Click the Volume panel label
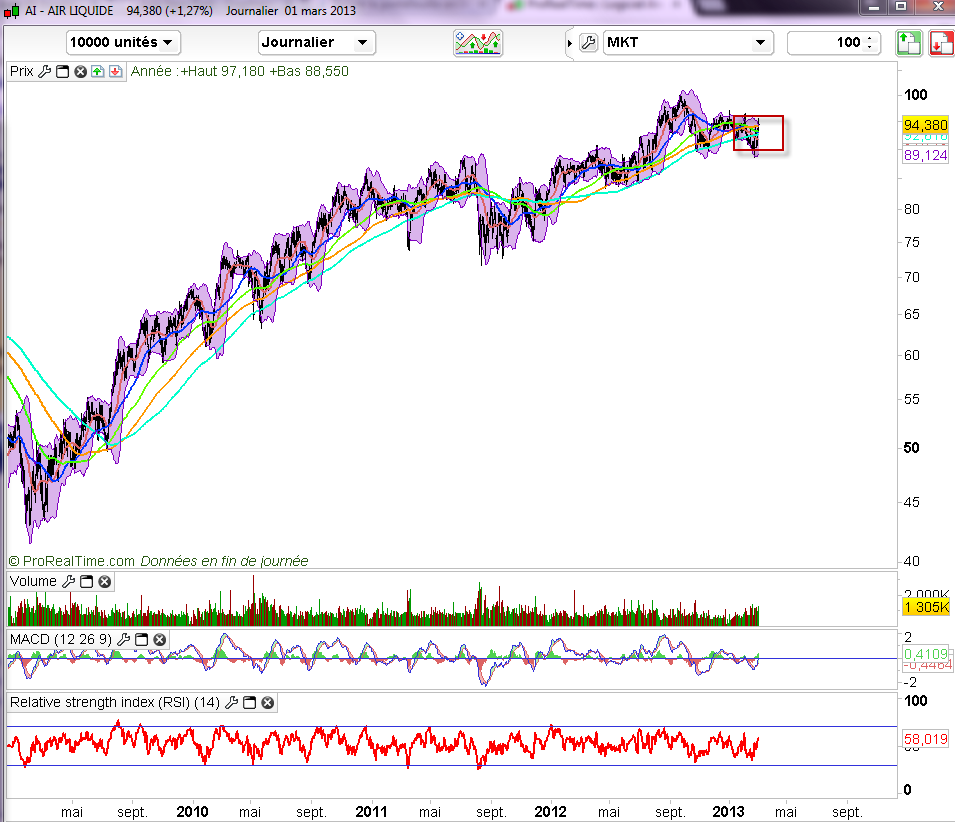955x822 pixels. (x=33, y=581)
